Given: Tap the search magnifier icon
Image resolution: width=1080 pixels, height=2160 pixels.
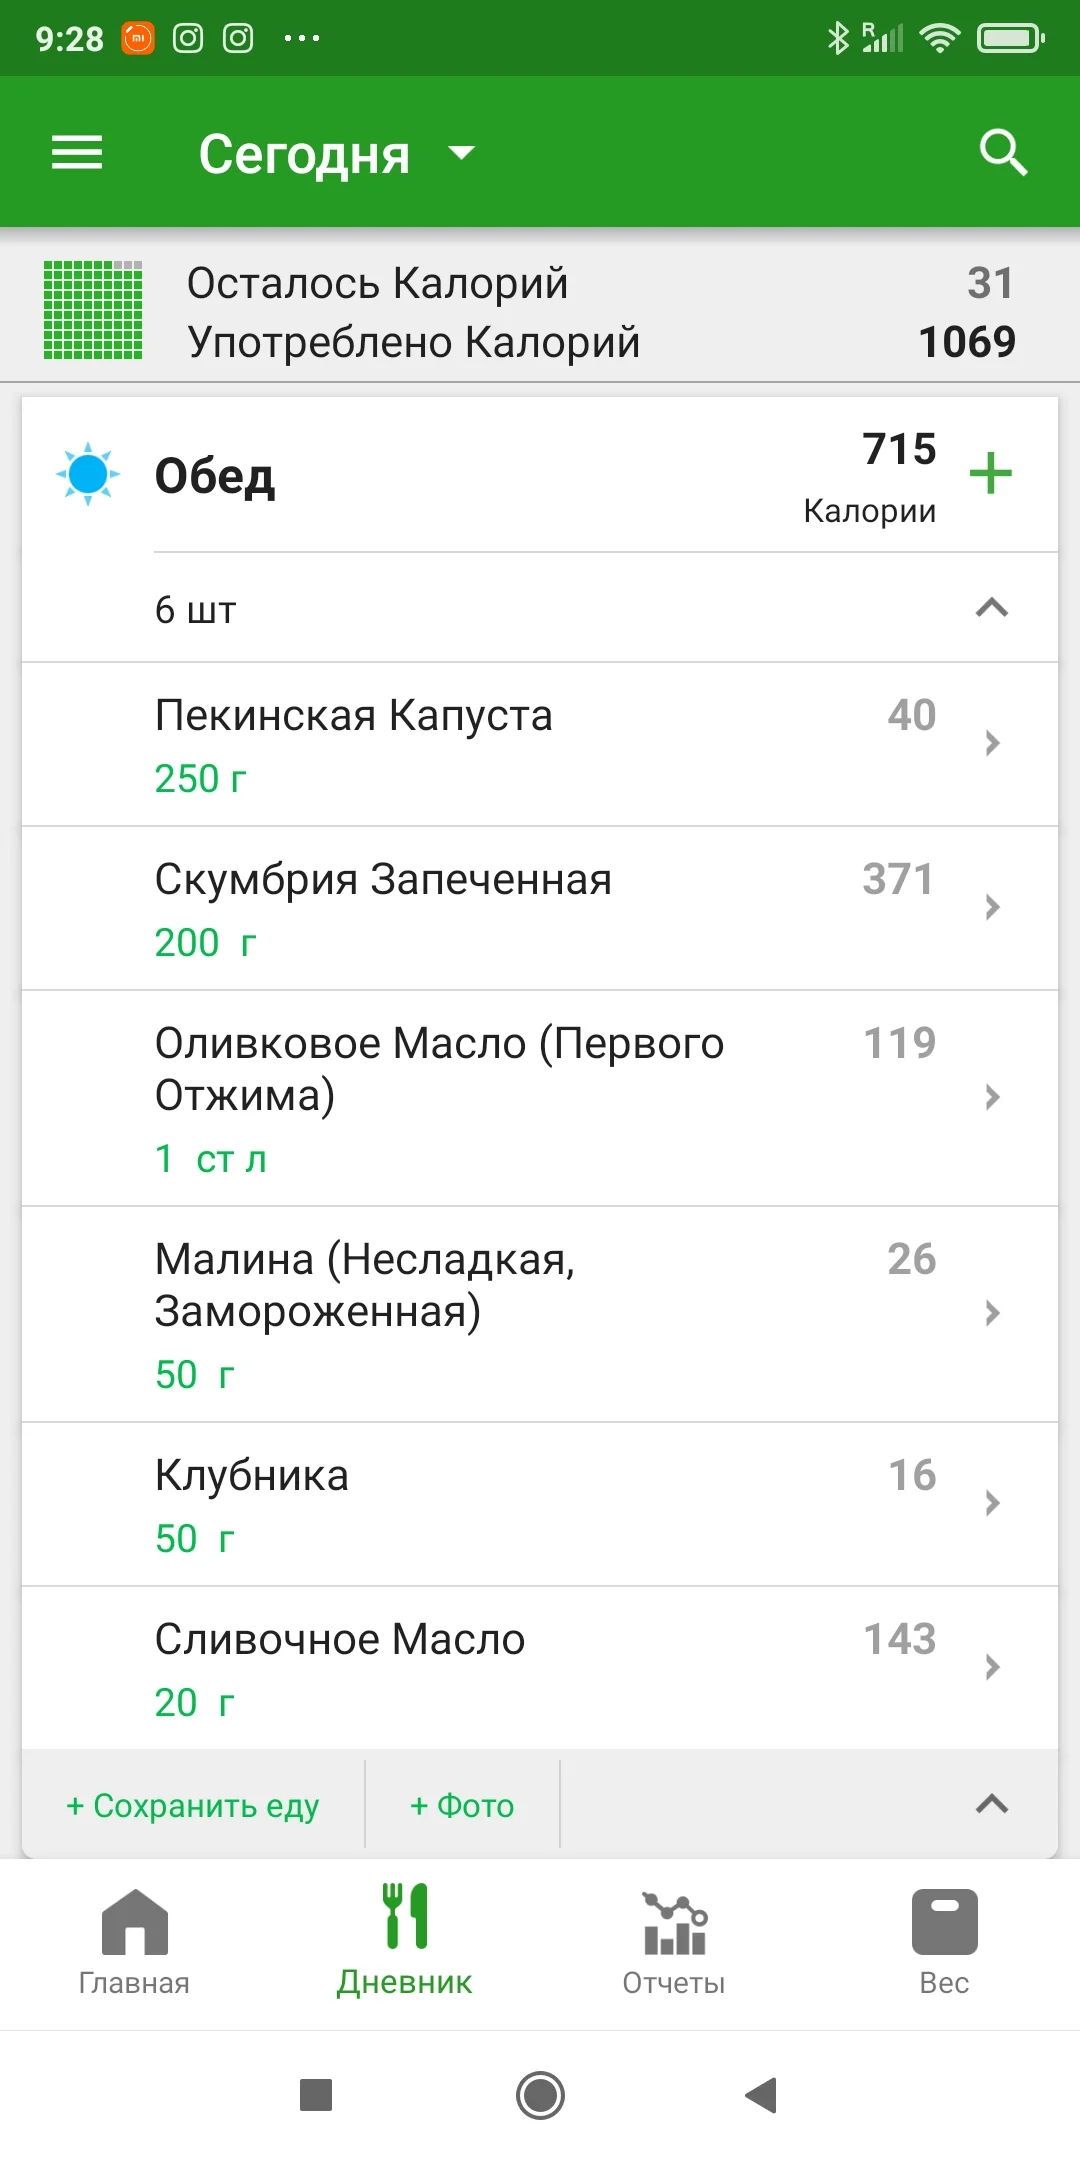Looking at the screenshot, I should (1003, 153).
